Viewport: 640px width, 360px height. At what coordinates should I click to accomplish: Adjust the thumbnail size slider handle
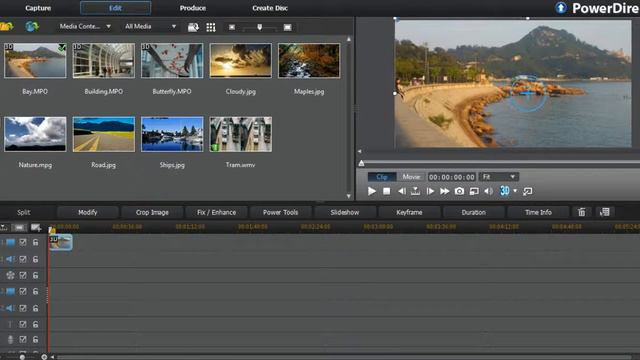(x=260, y=27)
